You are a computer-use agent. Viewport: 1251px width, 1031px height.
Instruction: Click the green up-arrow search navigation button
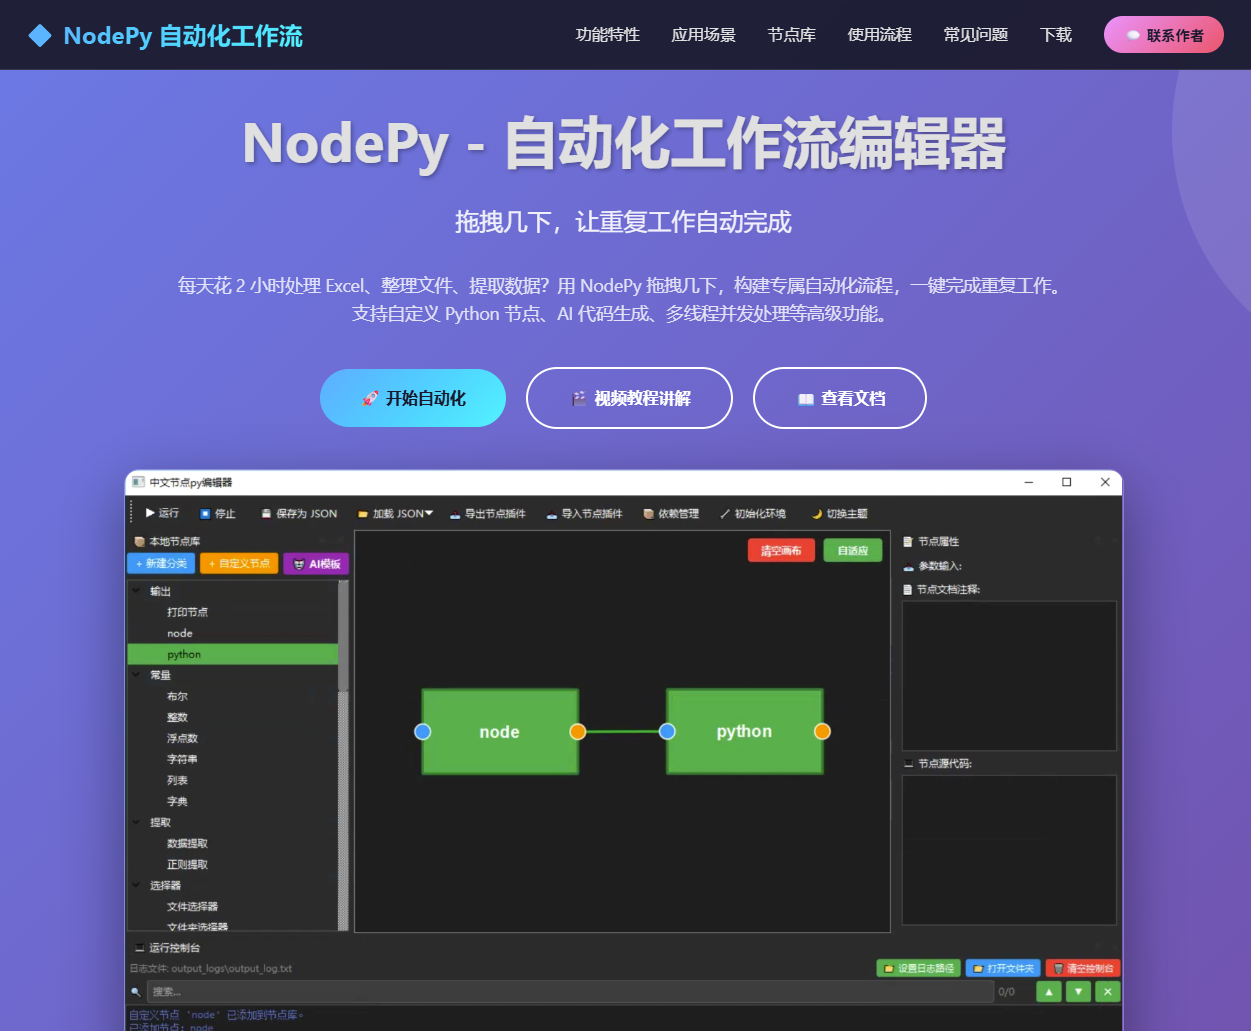coord(1049,992)
